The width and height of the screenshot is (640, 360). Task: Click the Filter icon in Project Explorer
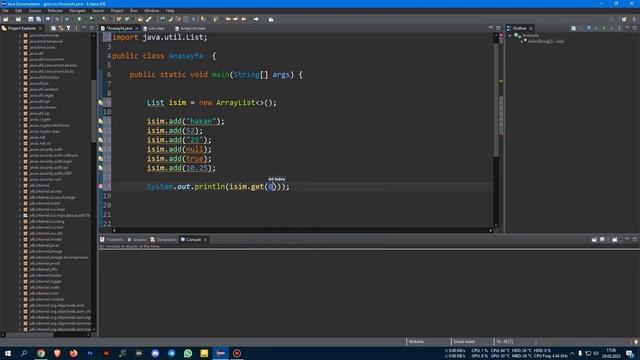click(x=68, y=28)
